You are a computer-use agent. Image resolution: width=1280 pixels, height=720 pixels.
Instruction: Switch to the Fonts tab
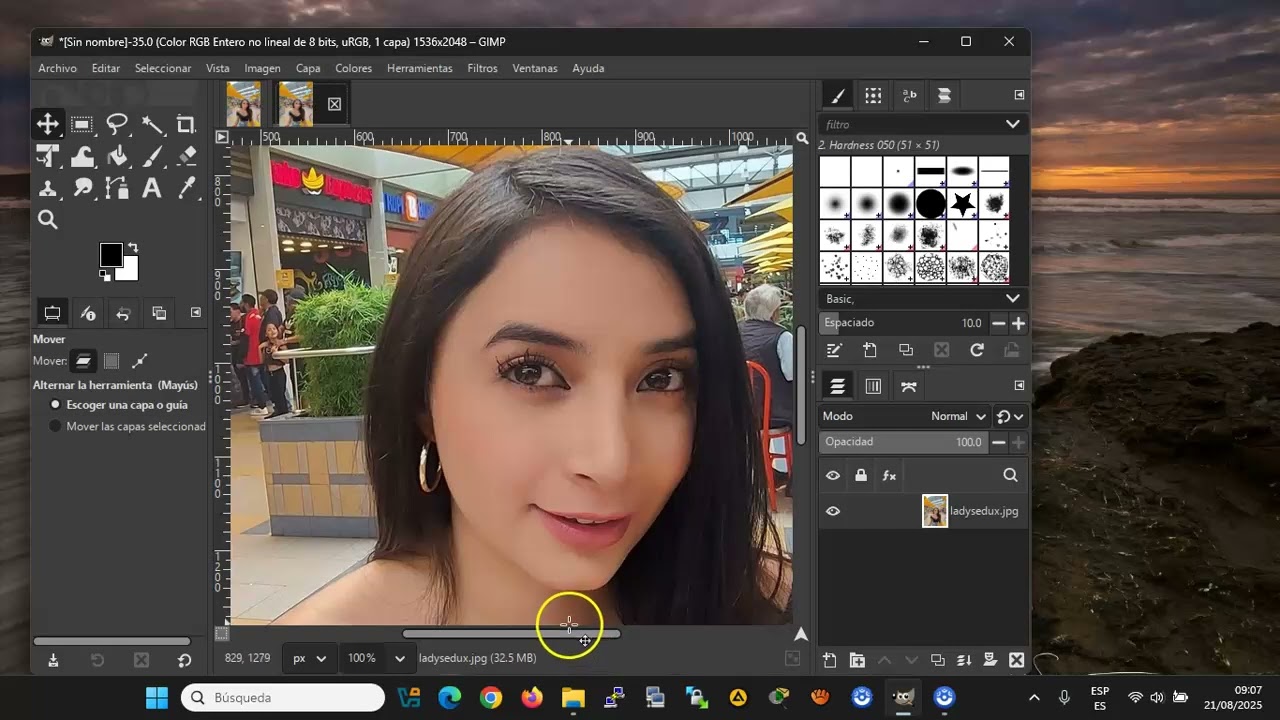click(909, 95)
